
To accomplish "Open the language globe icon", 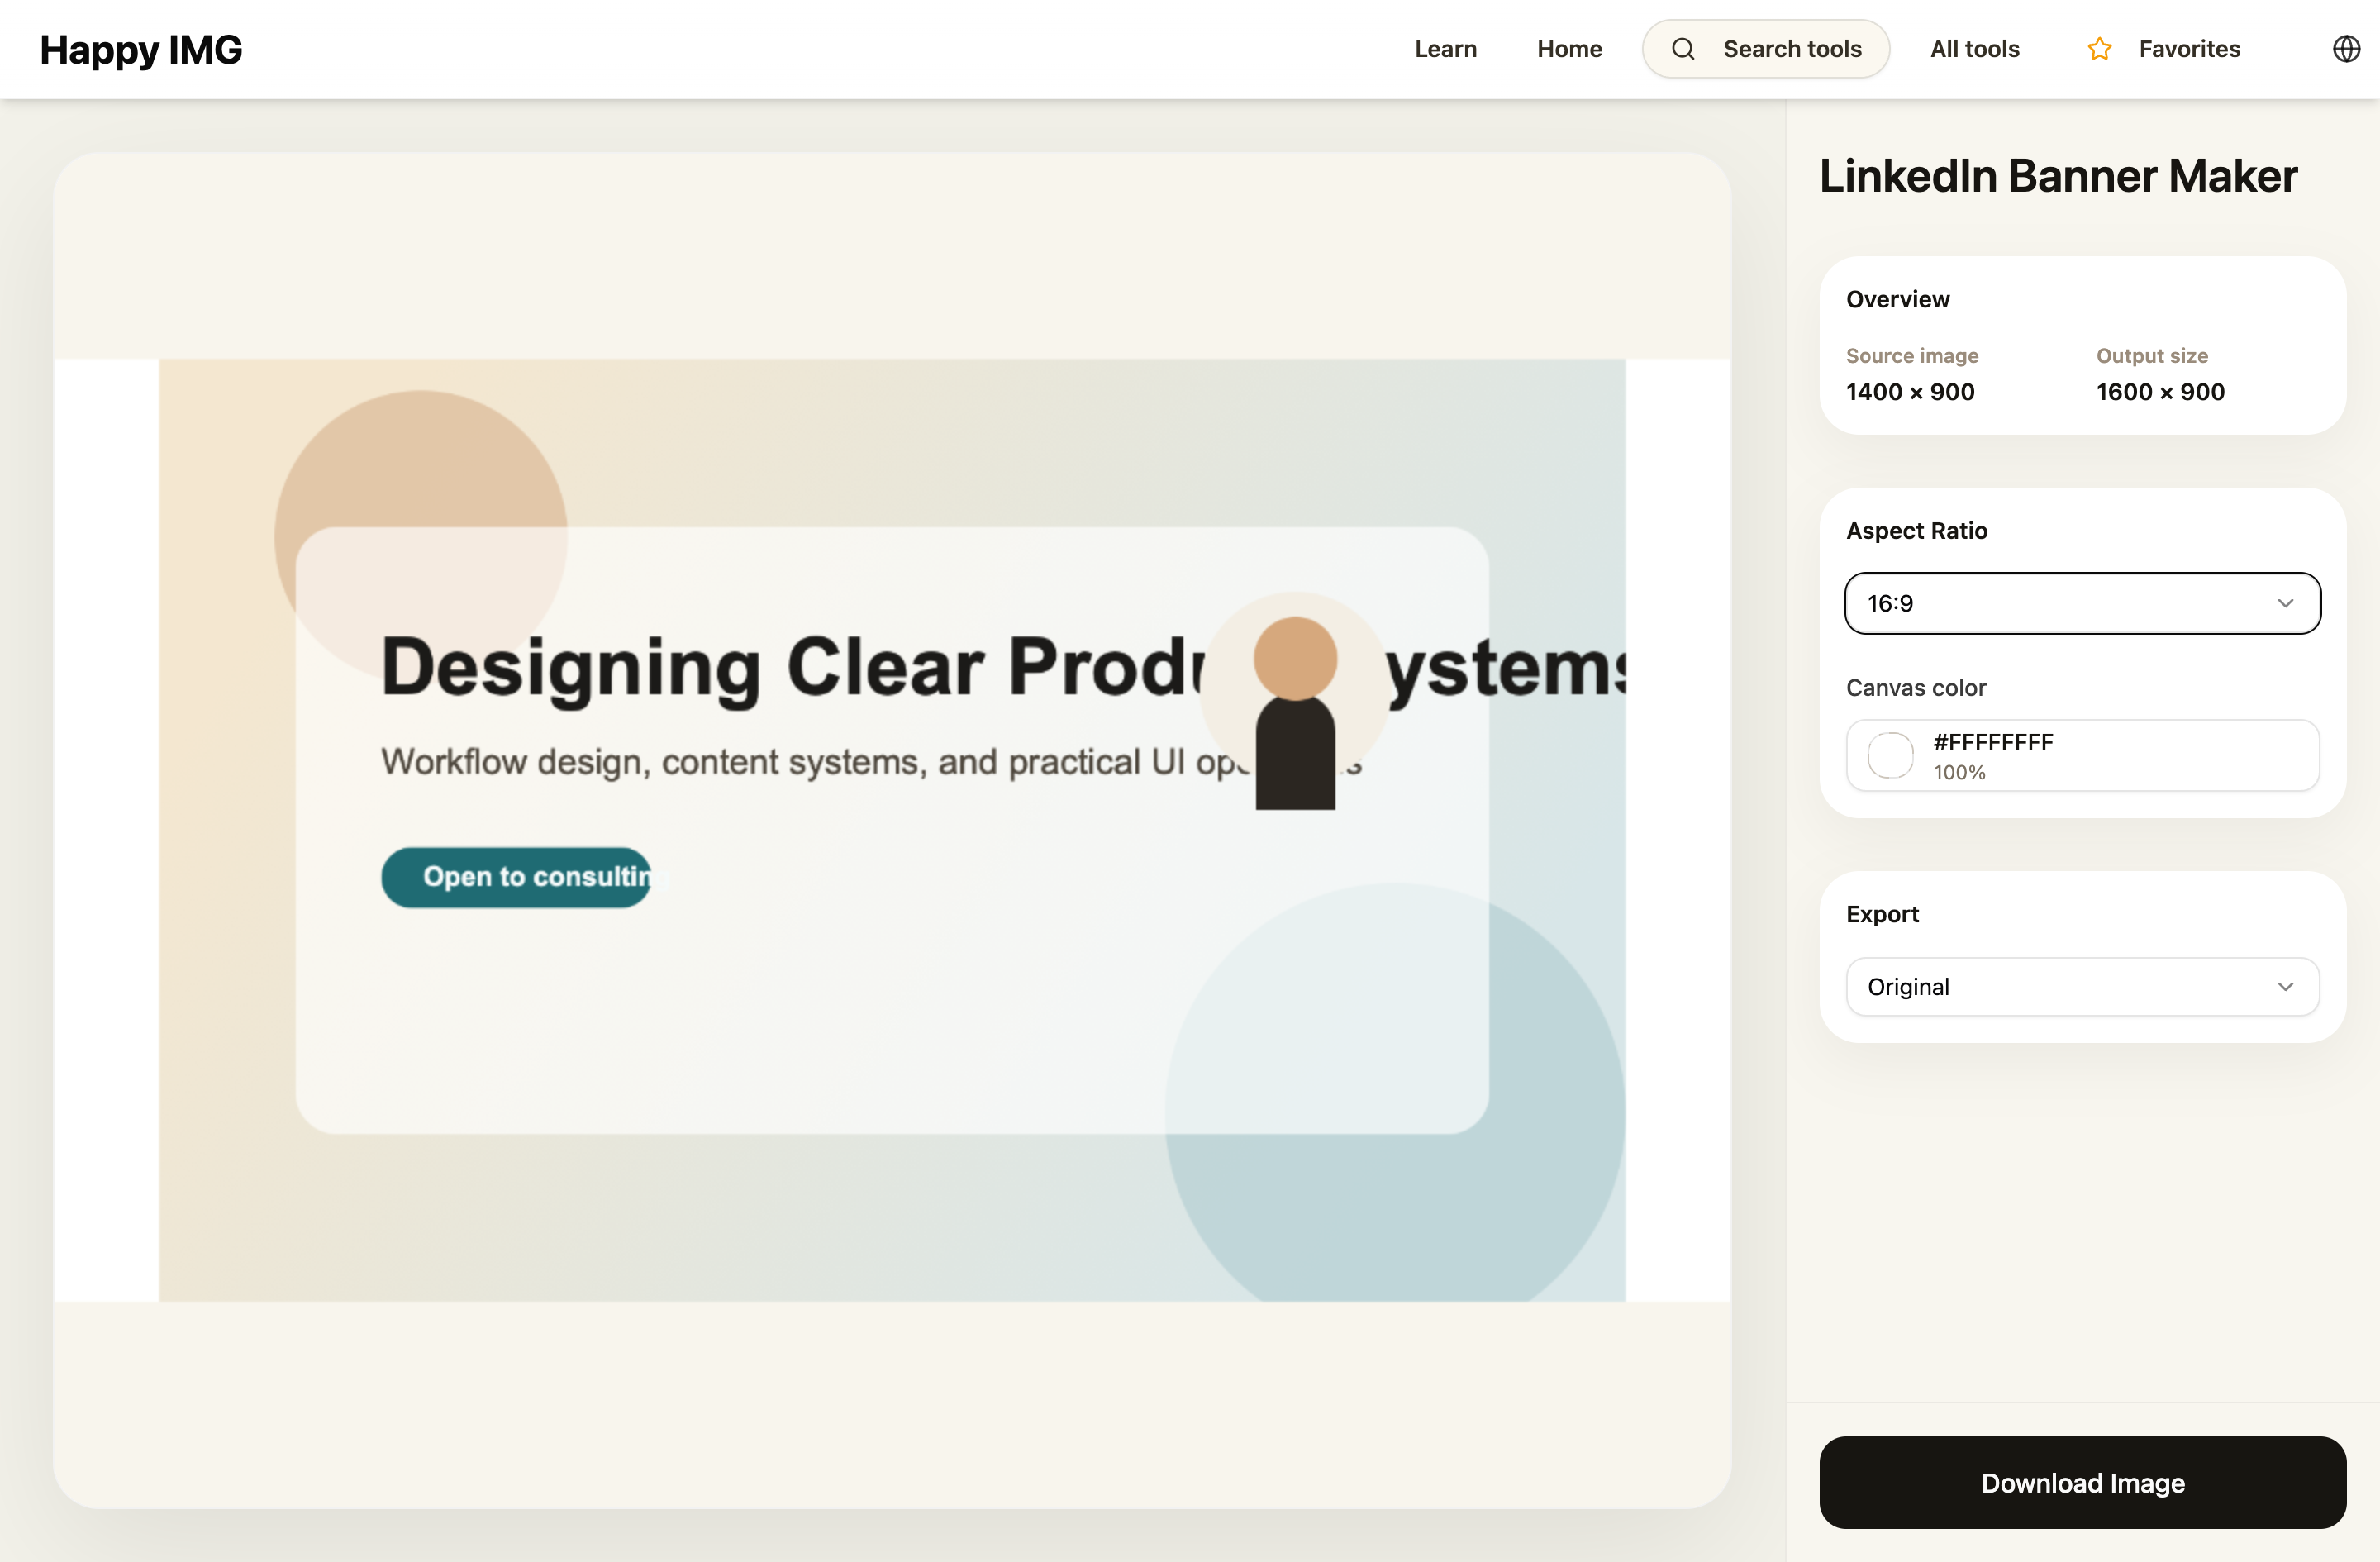I will pyautogui.click(x=2345, y=48).
